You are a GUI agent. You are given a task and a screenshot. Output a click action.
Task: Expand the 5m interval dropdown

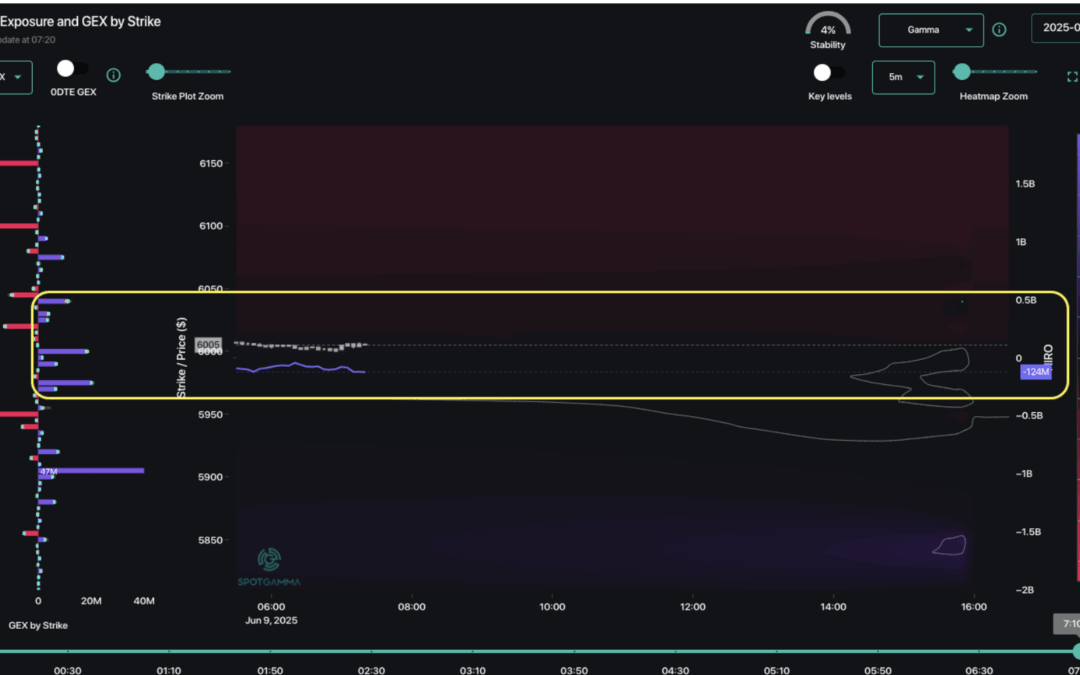tap(903, 77)
